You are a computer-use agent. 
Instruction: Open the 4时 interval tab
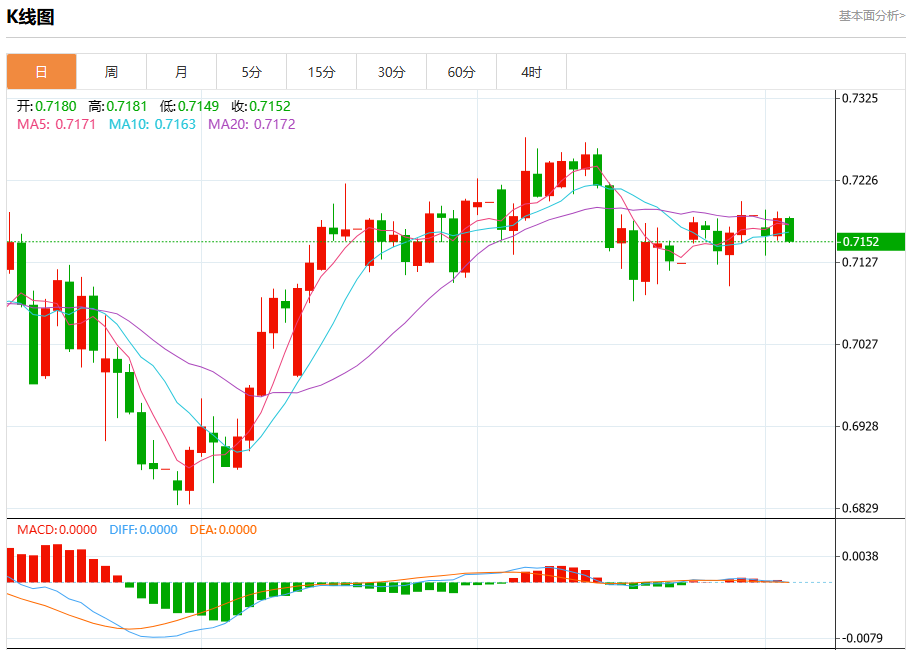531,72
